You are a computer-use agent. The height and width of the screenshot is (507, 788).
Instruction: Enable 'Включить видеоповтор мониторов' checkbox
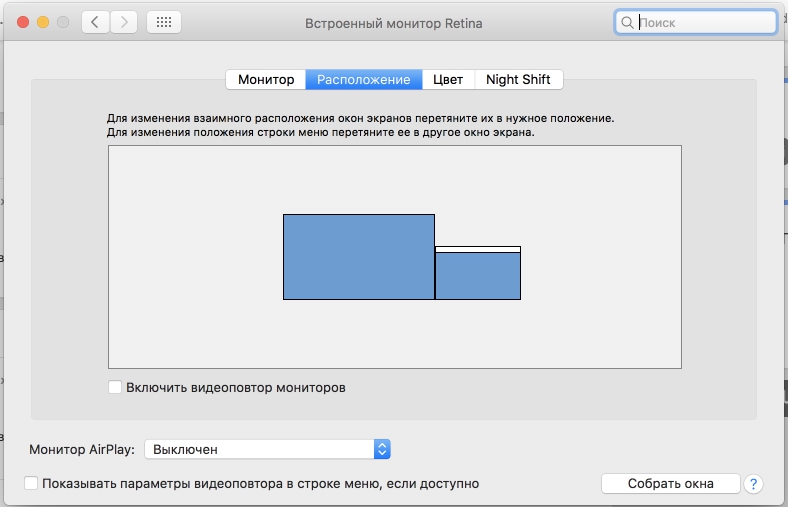pos(115,387)
